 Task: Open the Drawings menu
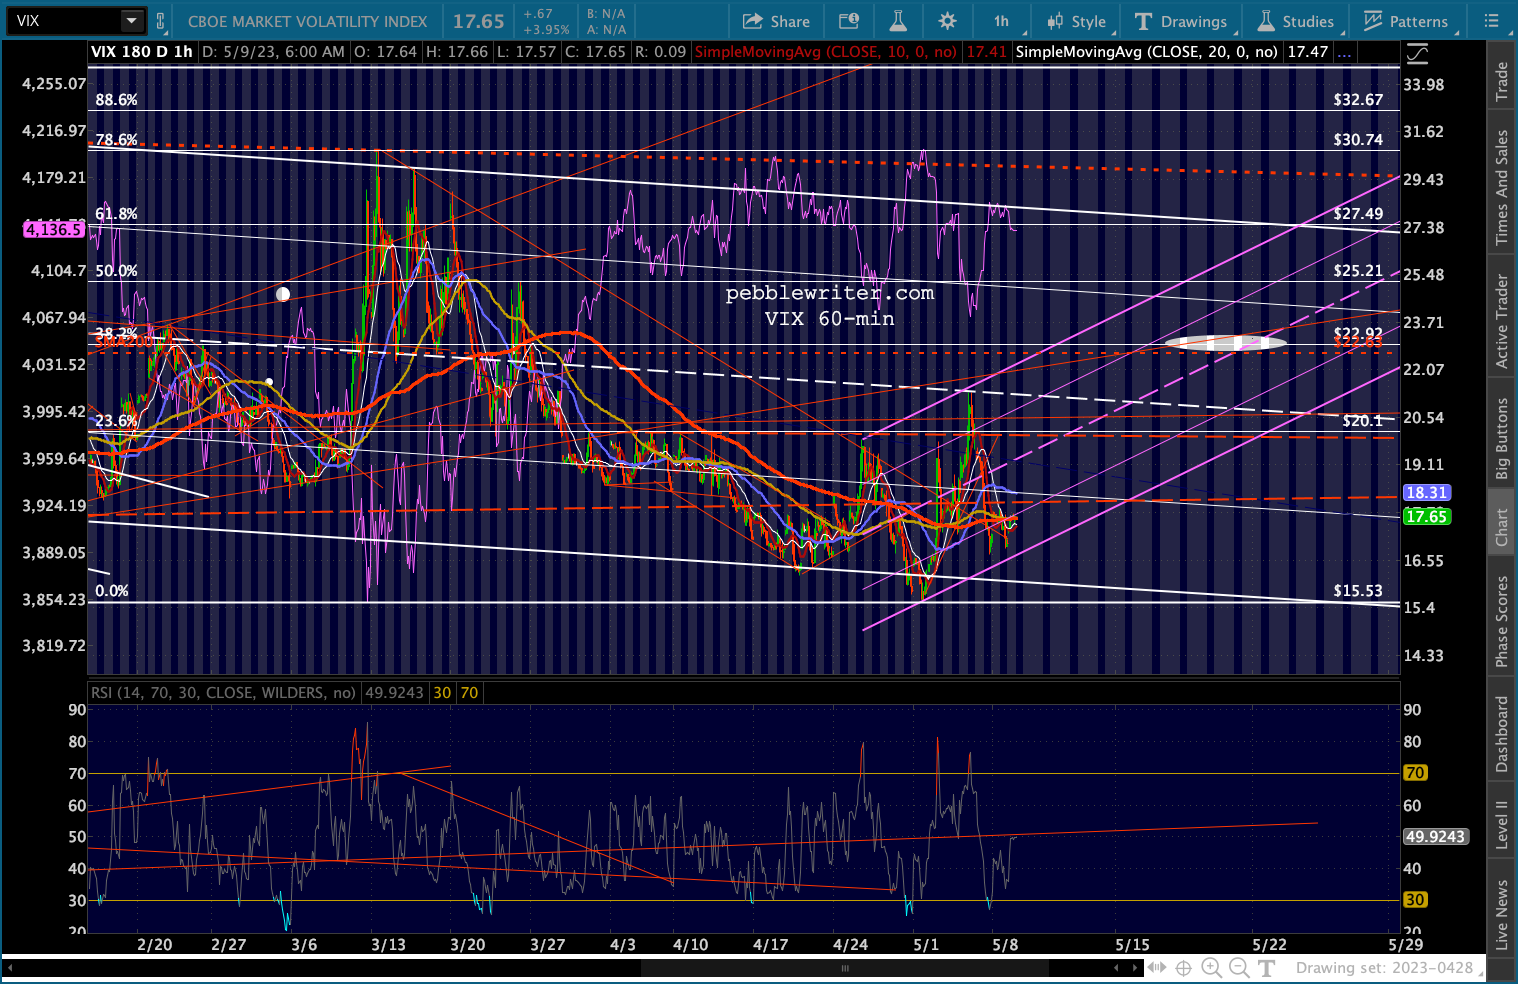[1181, 21]
